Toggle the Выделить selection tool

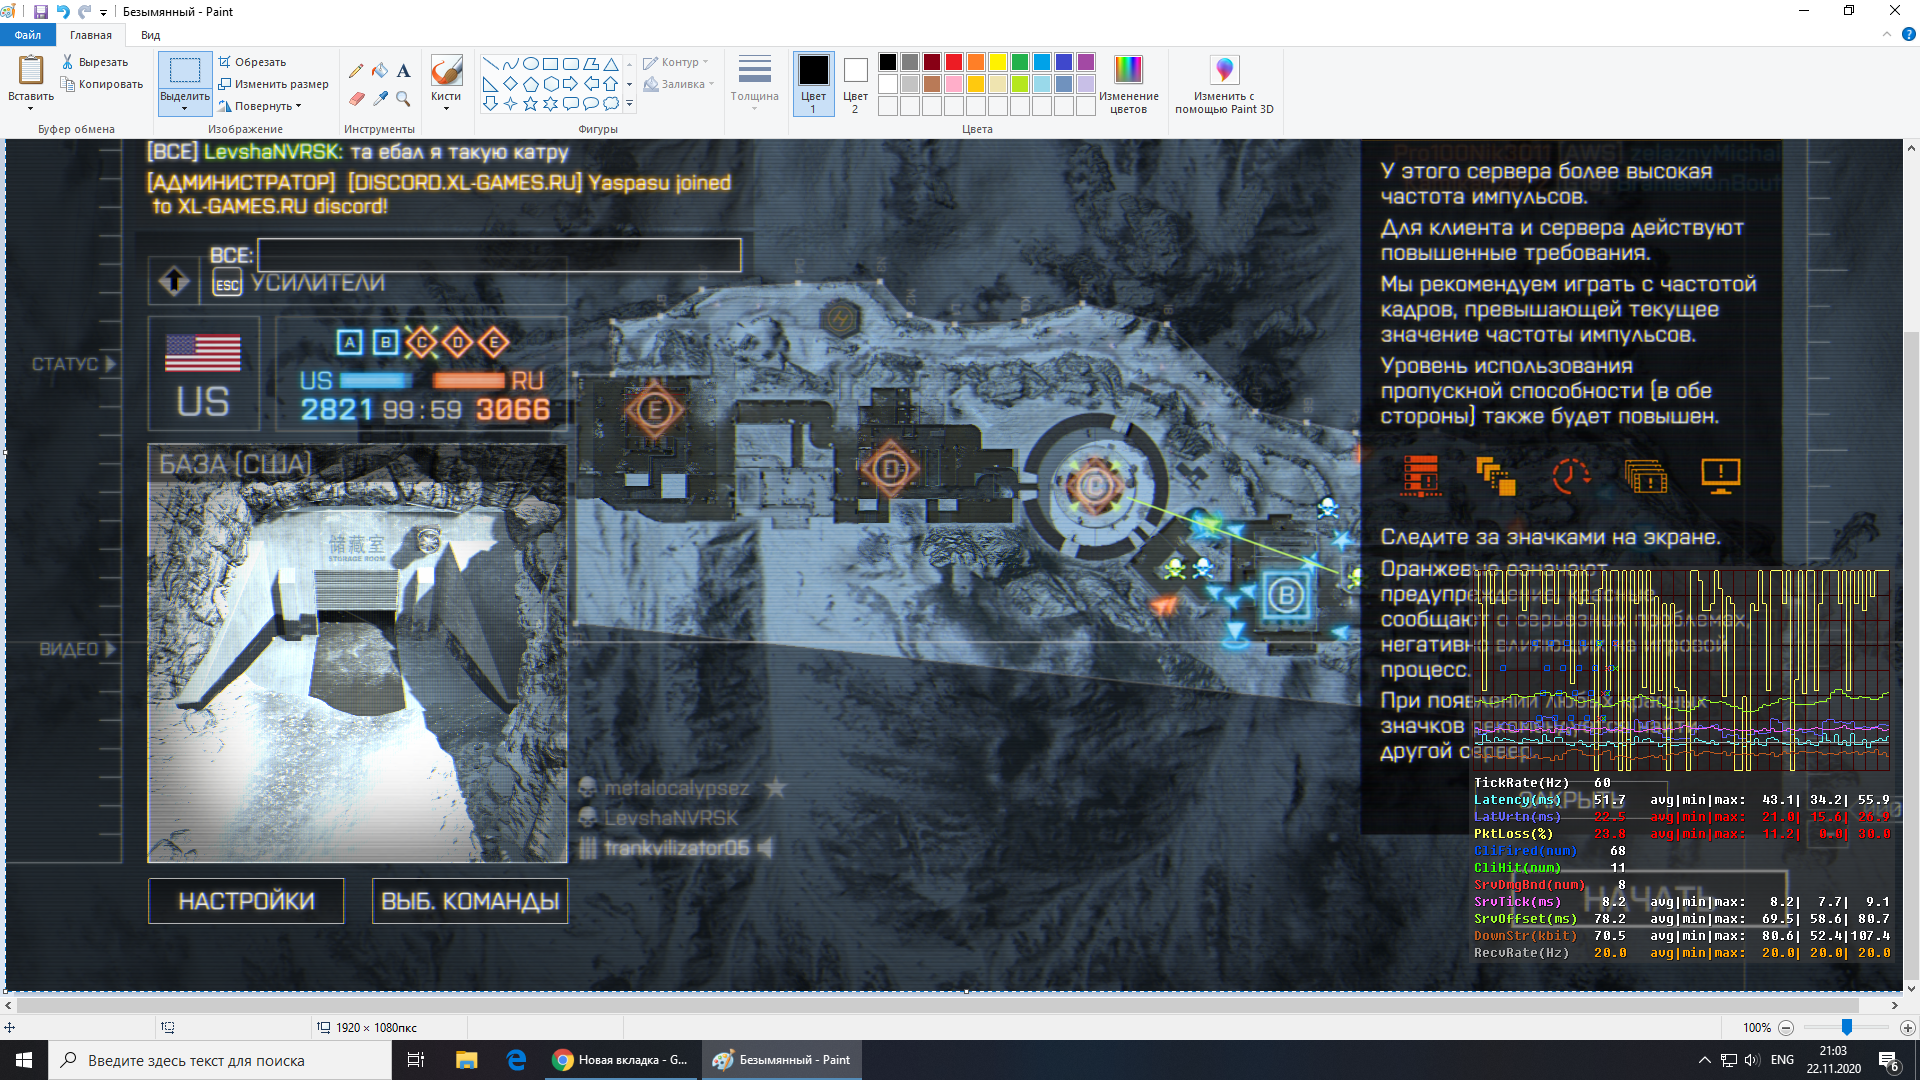coord(185,72)
